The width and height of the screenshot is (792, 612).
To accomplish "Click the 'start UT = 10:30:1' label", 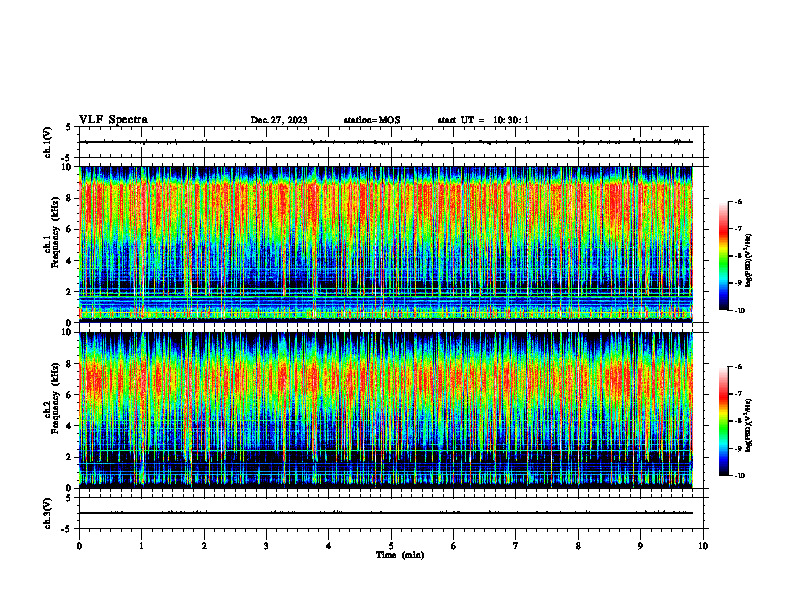I will tap(483, 120).
